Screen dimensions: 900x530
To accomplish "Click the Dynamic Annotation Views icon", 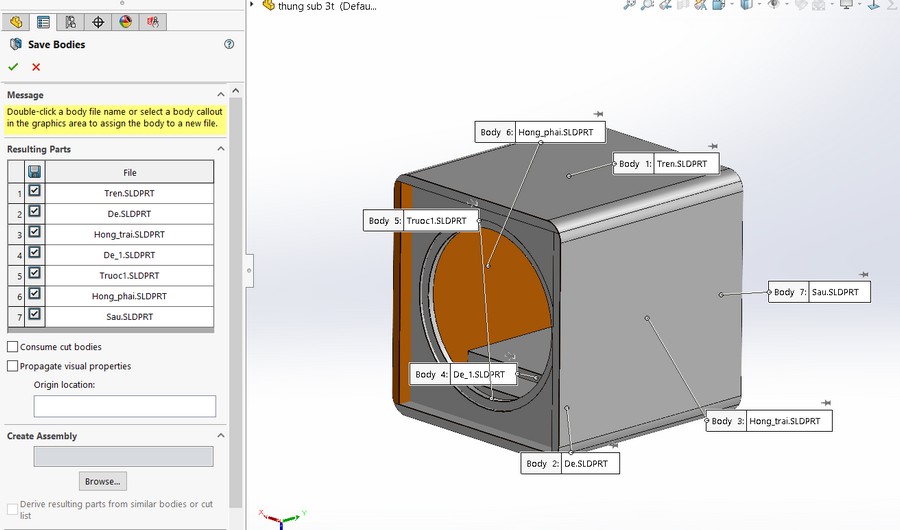I will [700, 5].
